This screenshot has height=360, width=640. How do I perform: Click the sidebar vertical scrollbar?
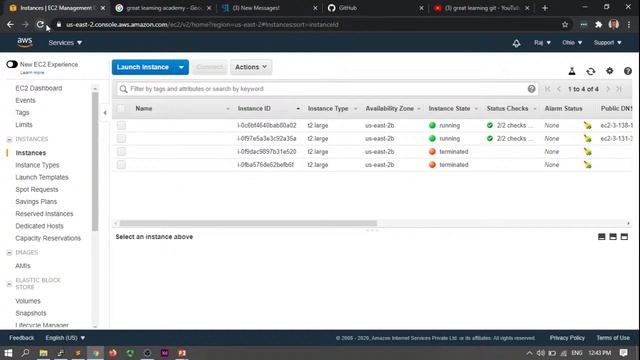95,161
